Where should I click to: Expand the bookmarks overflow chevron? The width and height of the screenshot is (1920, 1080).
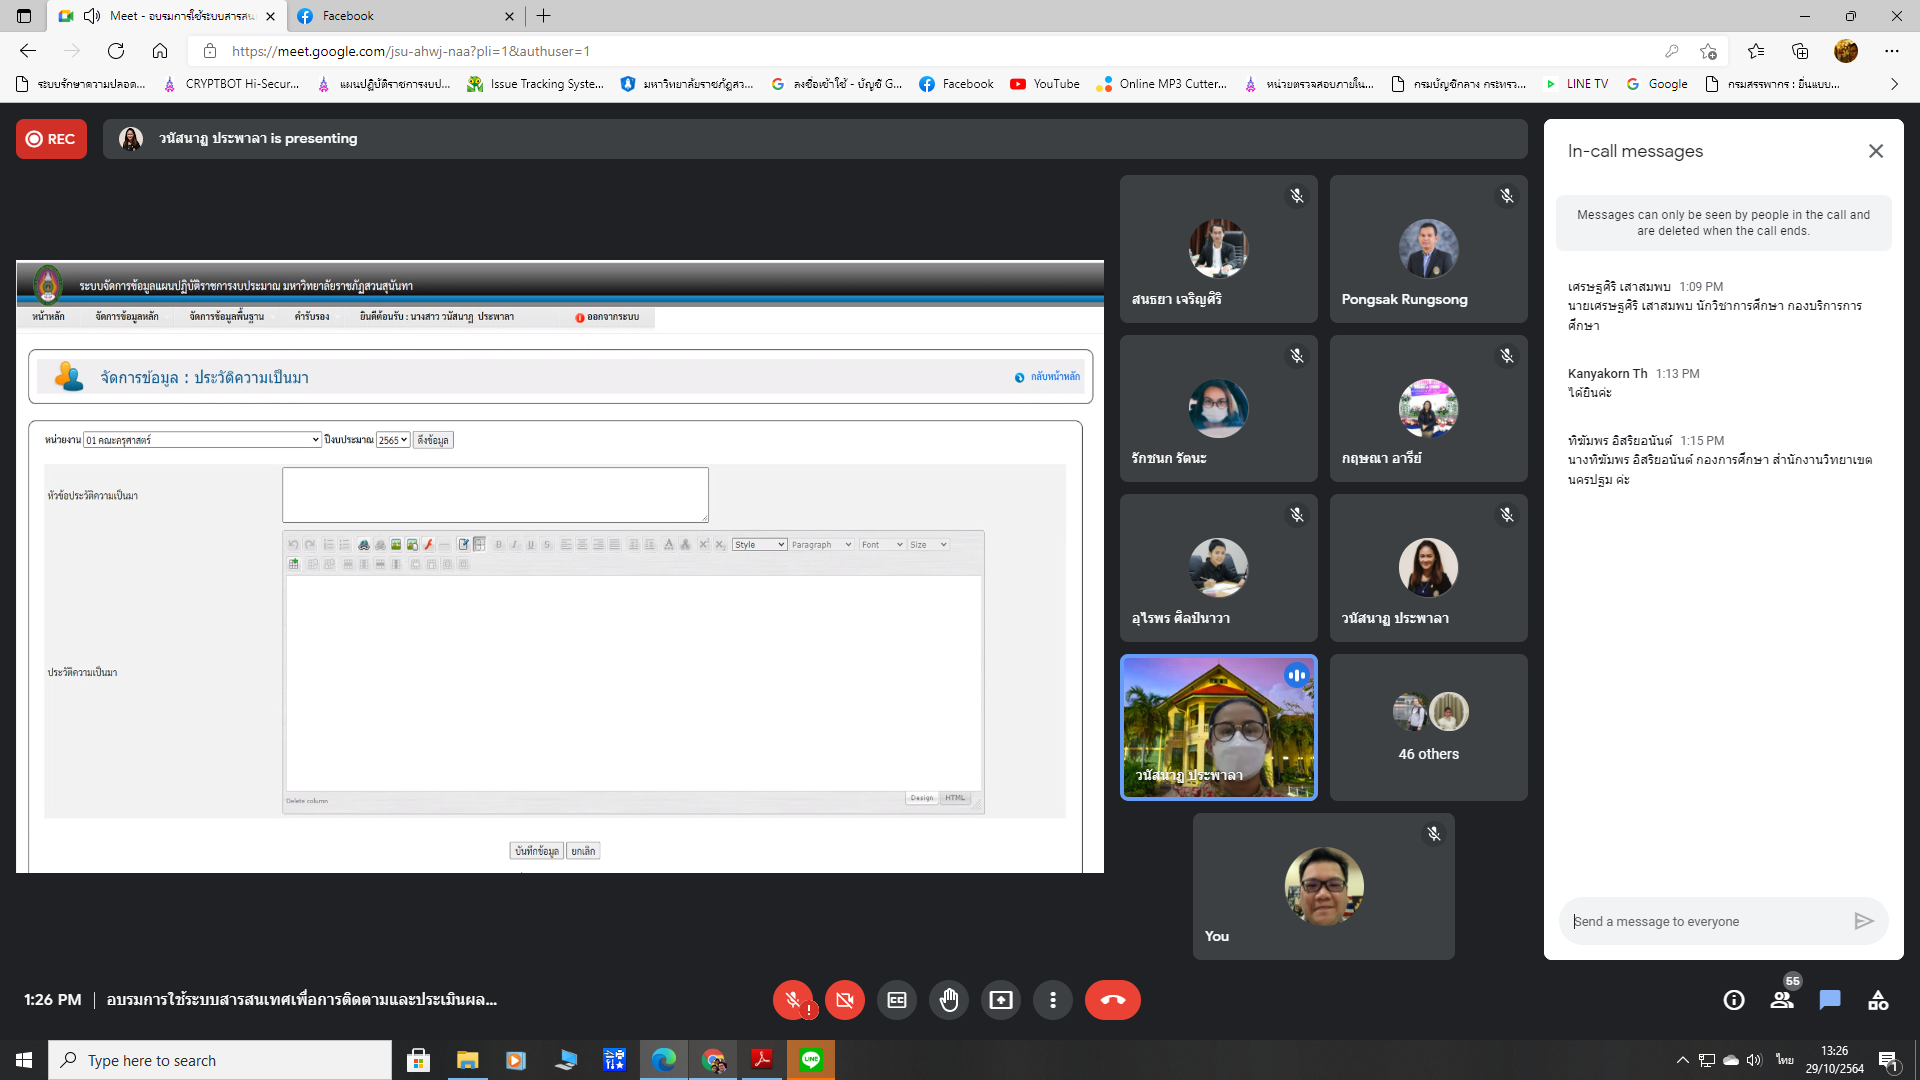[x=1894, y=84]
